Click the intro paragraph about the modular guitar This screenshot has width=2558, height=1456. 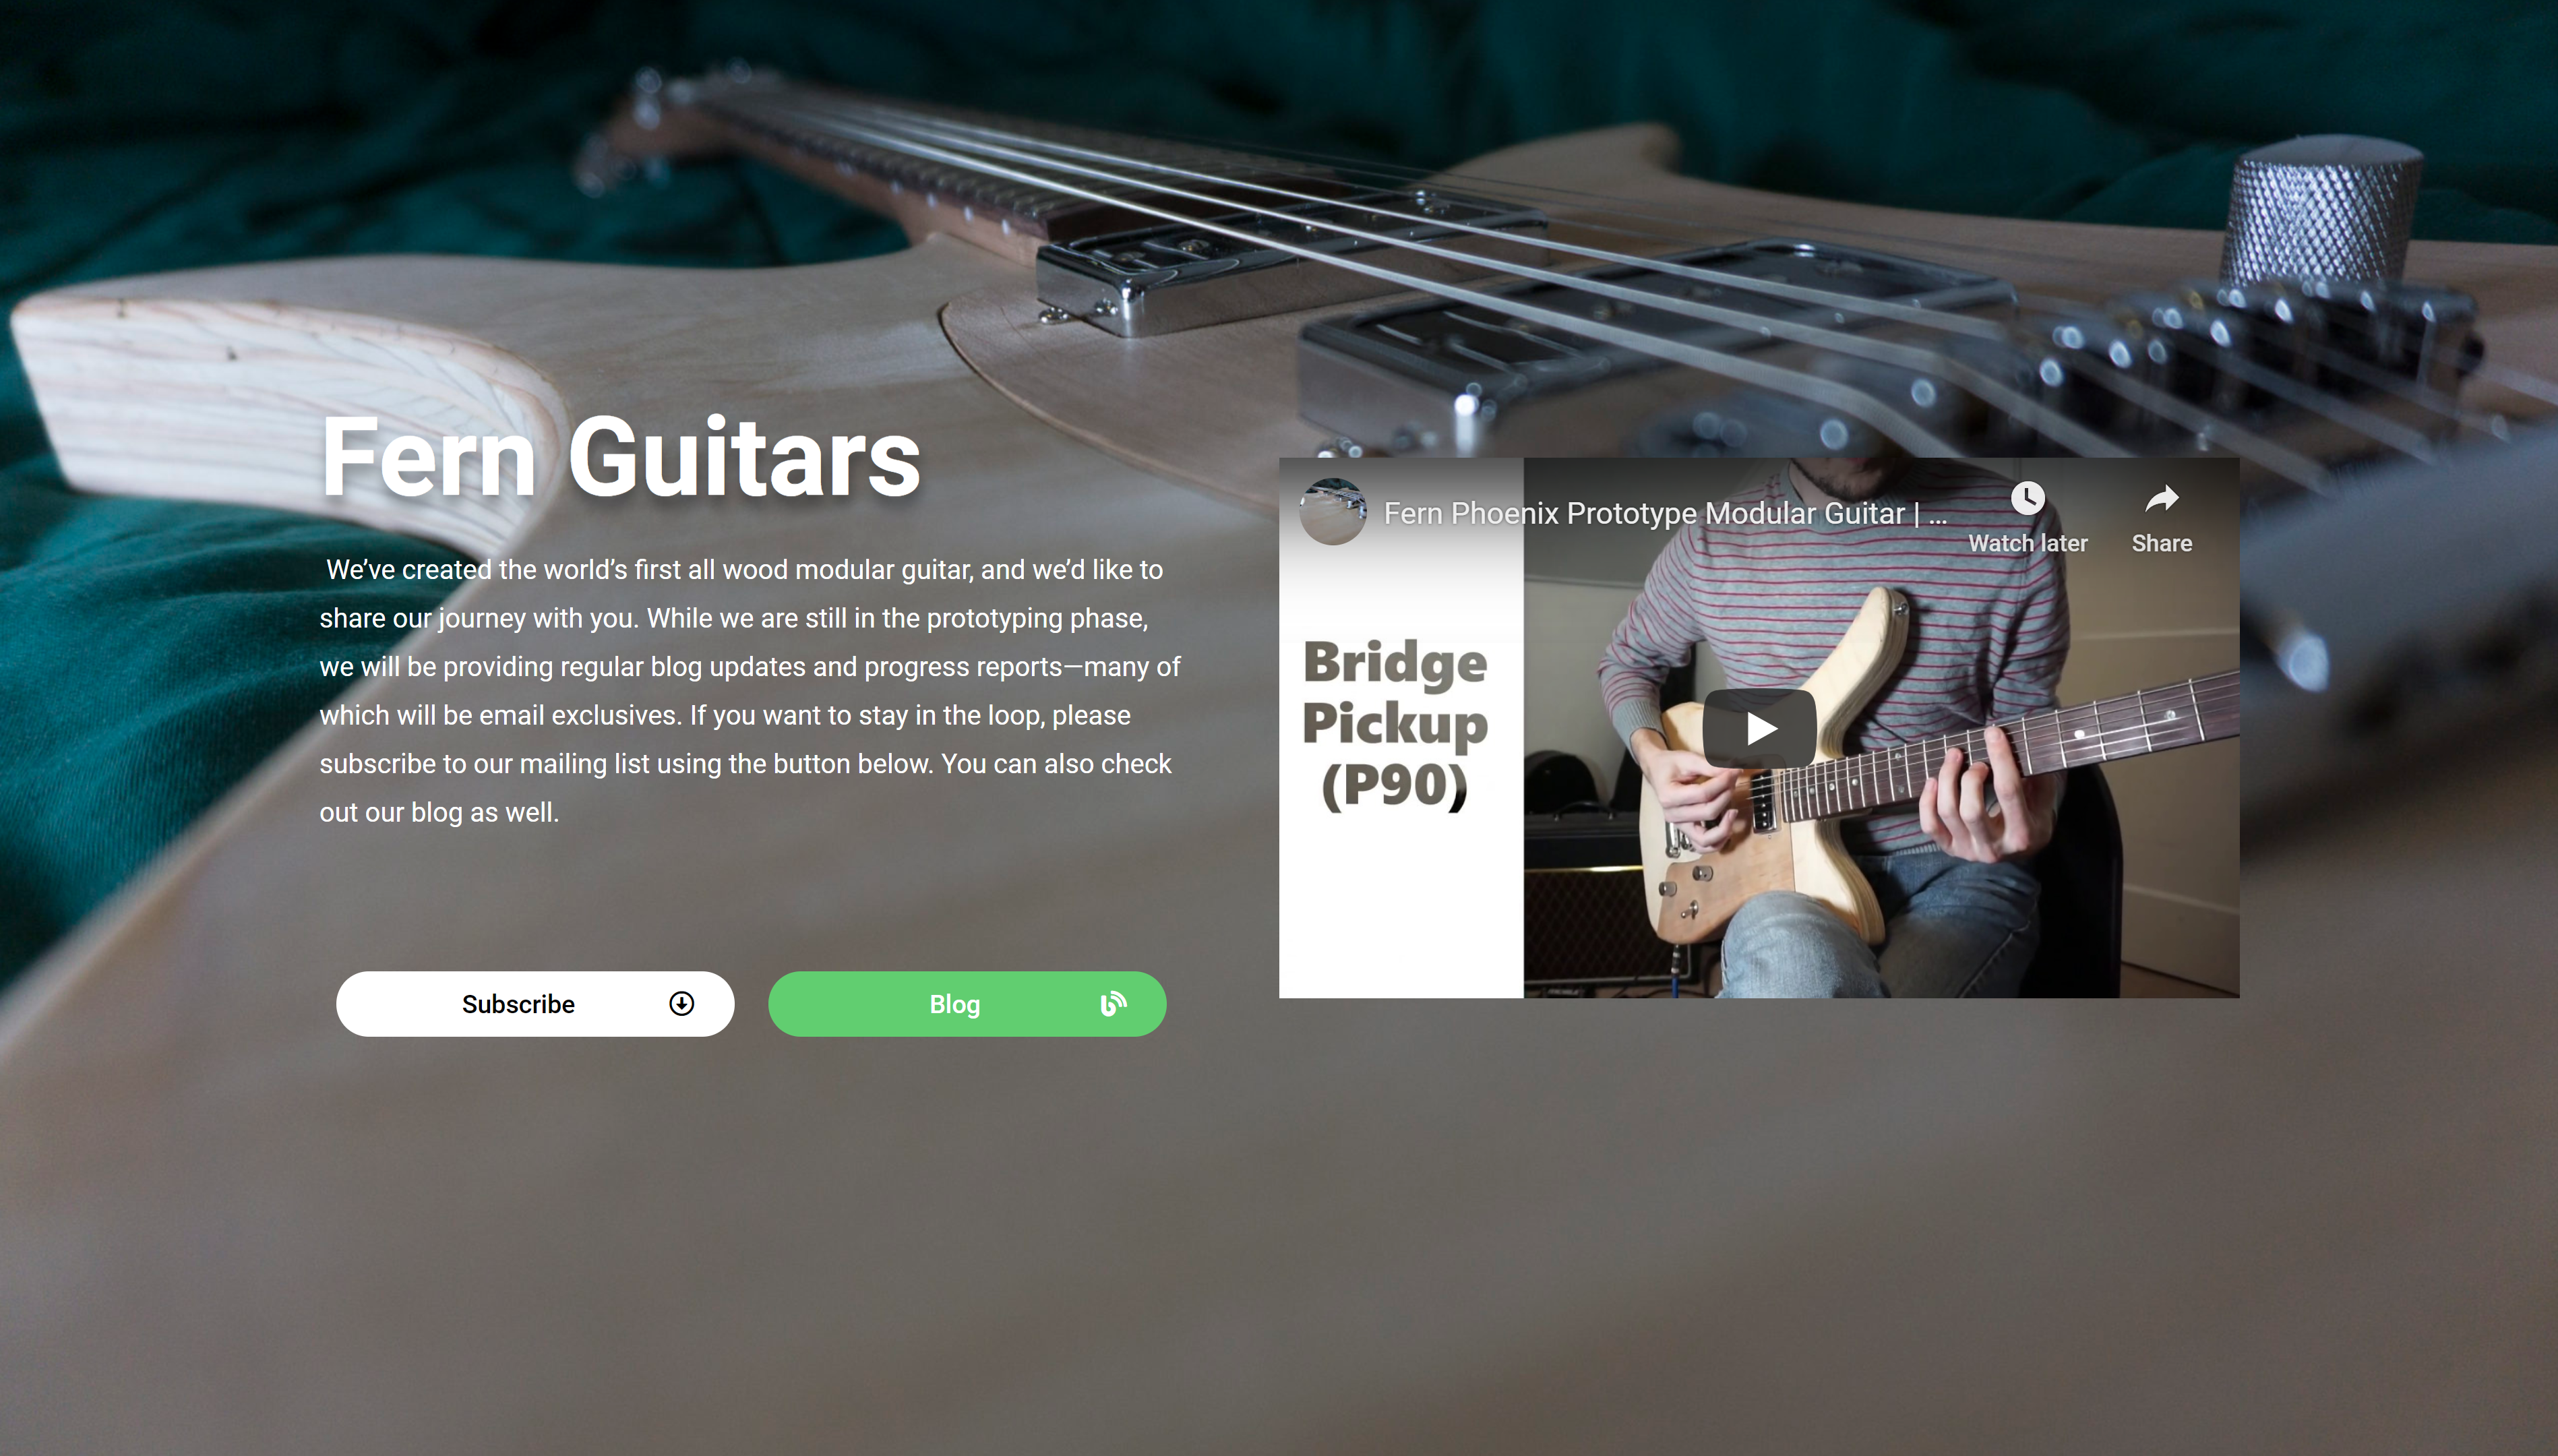(750, 691)
